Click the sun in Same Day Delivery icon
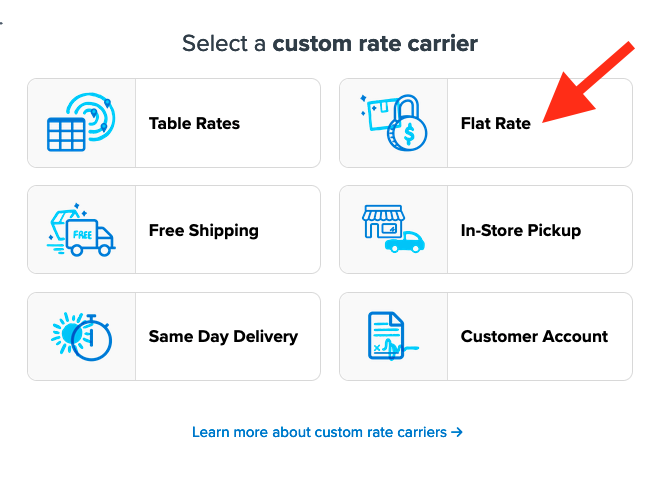657x482 pixels. tap(69, 331)
